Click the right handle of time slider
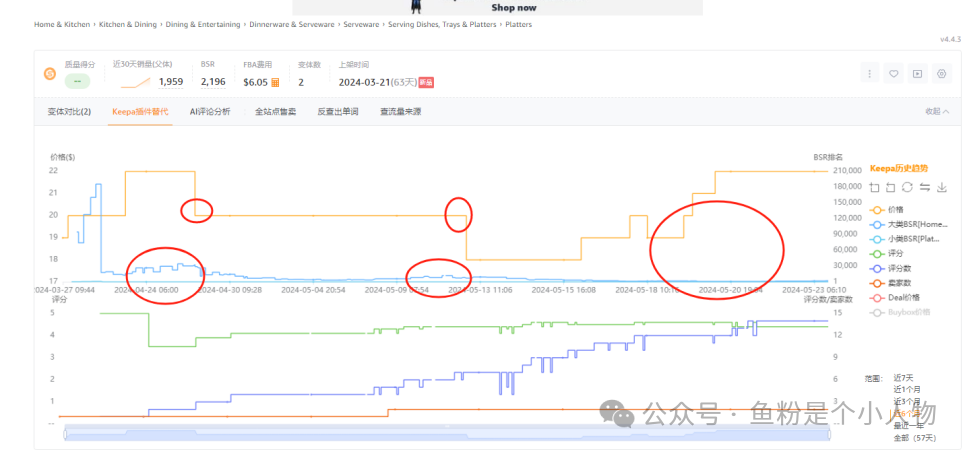 [x=829, y=435]
